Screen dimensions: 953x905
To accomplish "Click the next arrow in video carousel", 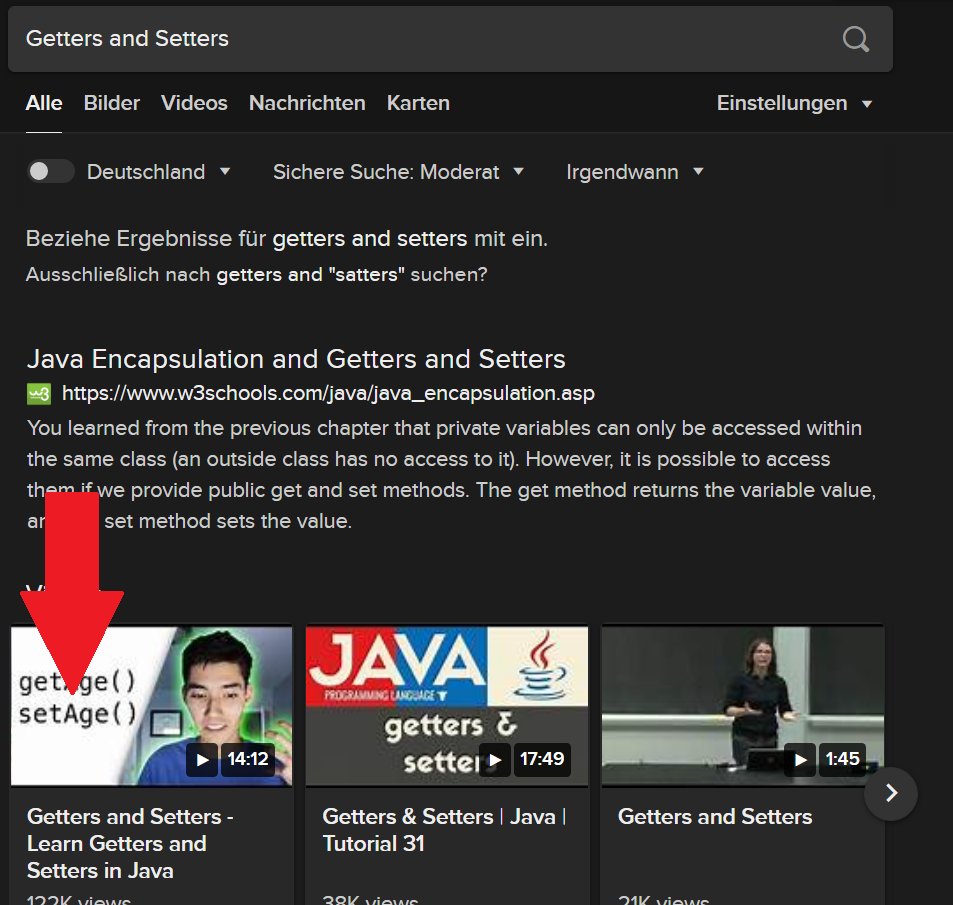I will coord(891,793).
